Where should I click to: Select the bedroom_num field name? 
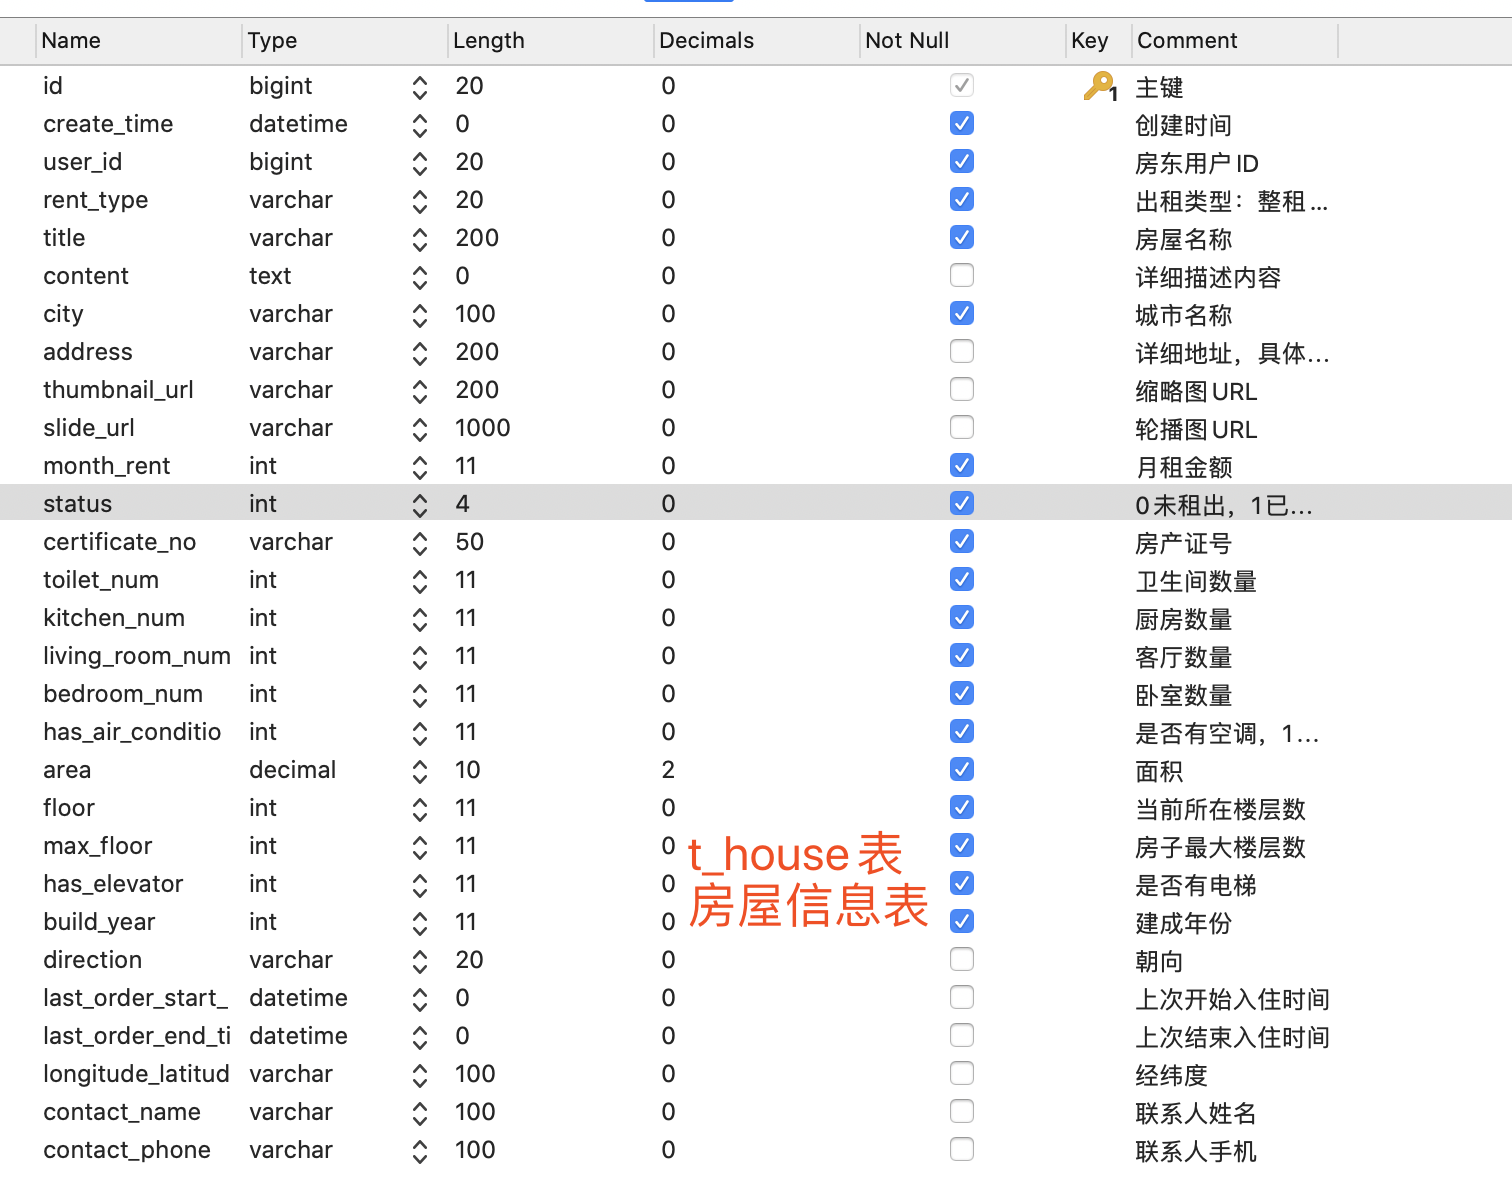[123, 694]
